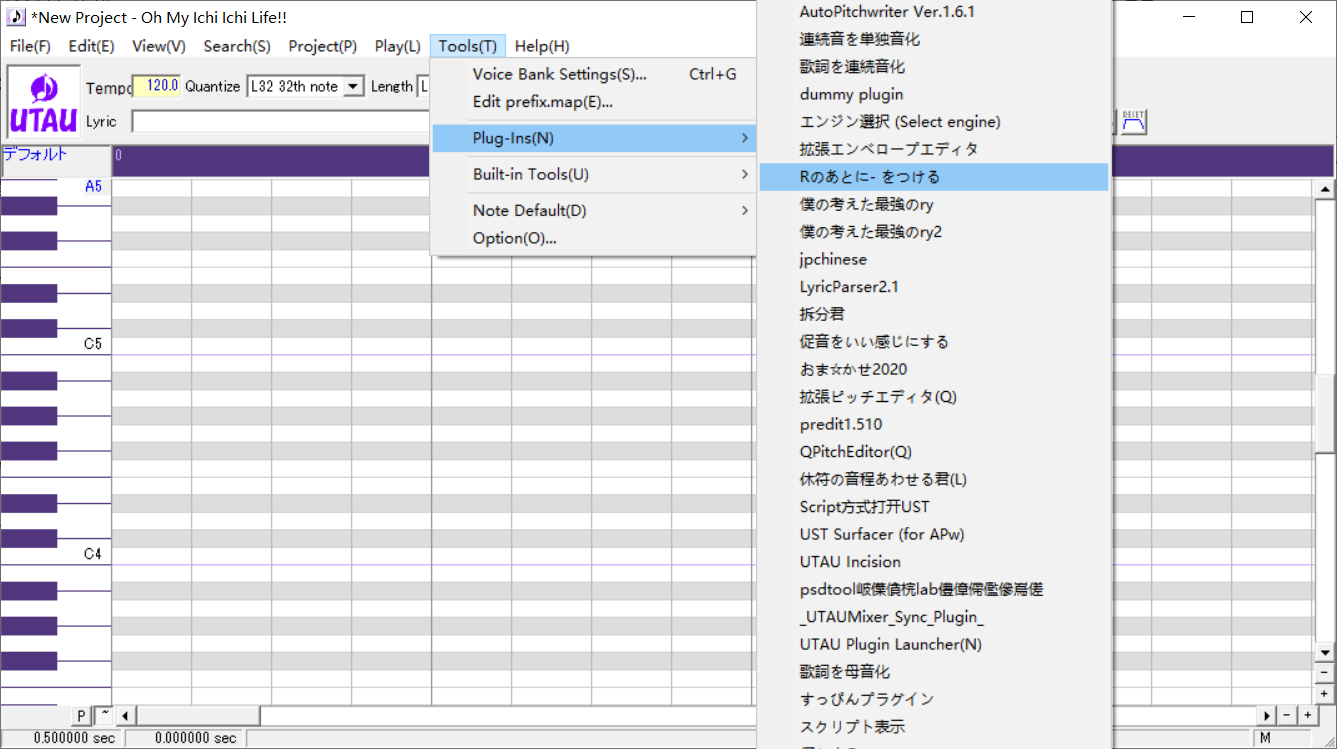1337x749 pixels.
Task: Click the vertical zoom plus icon on the right edge
Action: 1326,693
